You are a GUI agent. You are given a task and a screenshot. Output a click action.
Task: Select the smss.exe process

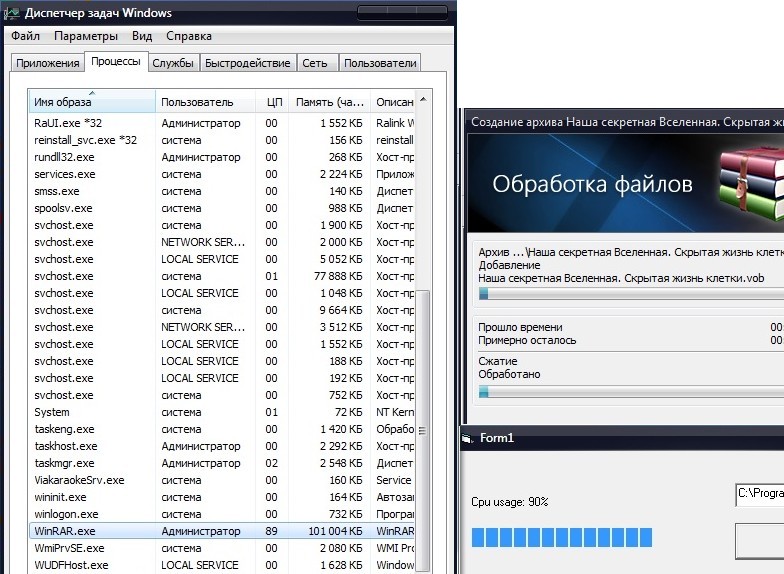pyautogui.click(x=222, y=191)
